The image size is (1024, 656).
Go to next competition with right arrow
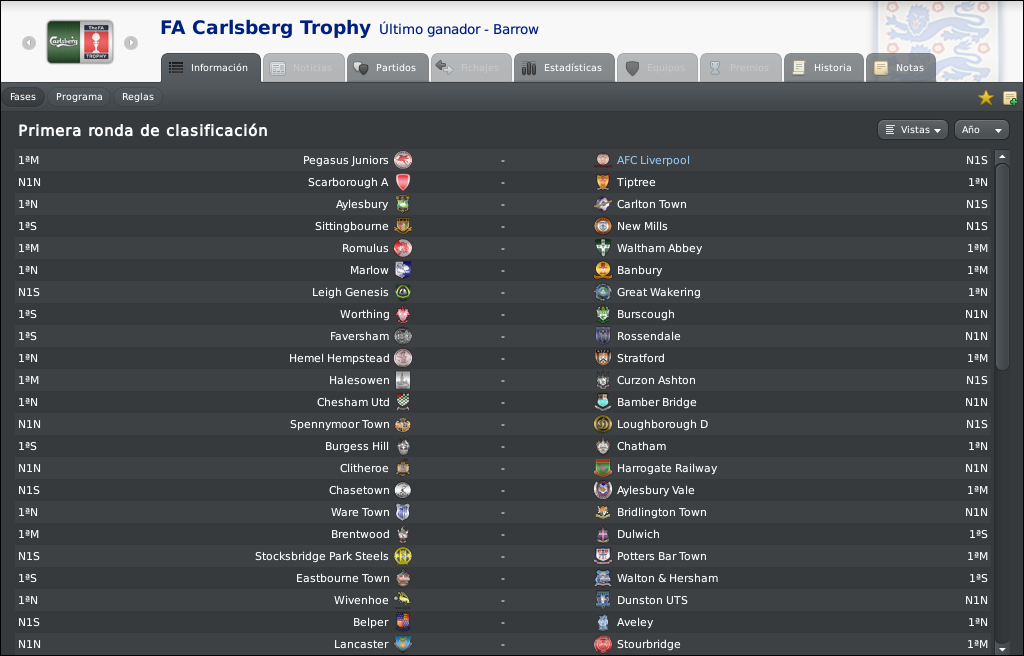(x=131, y=42)
